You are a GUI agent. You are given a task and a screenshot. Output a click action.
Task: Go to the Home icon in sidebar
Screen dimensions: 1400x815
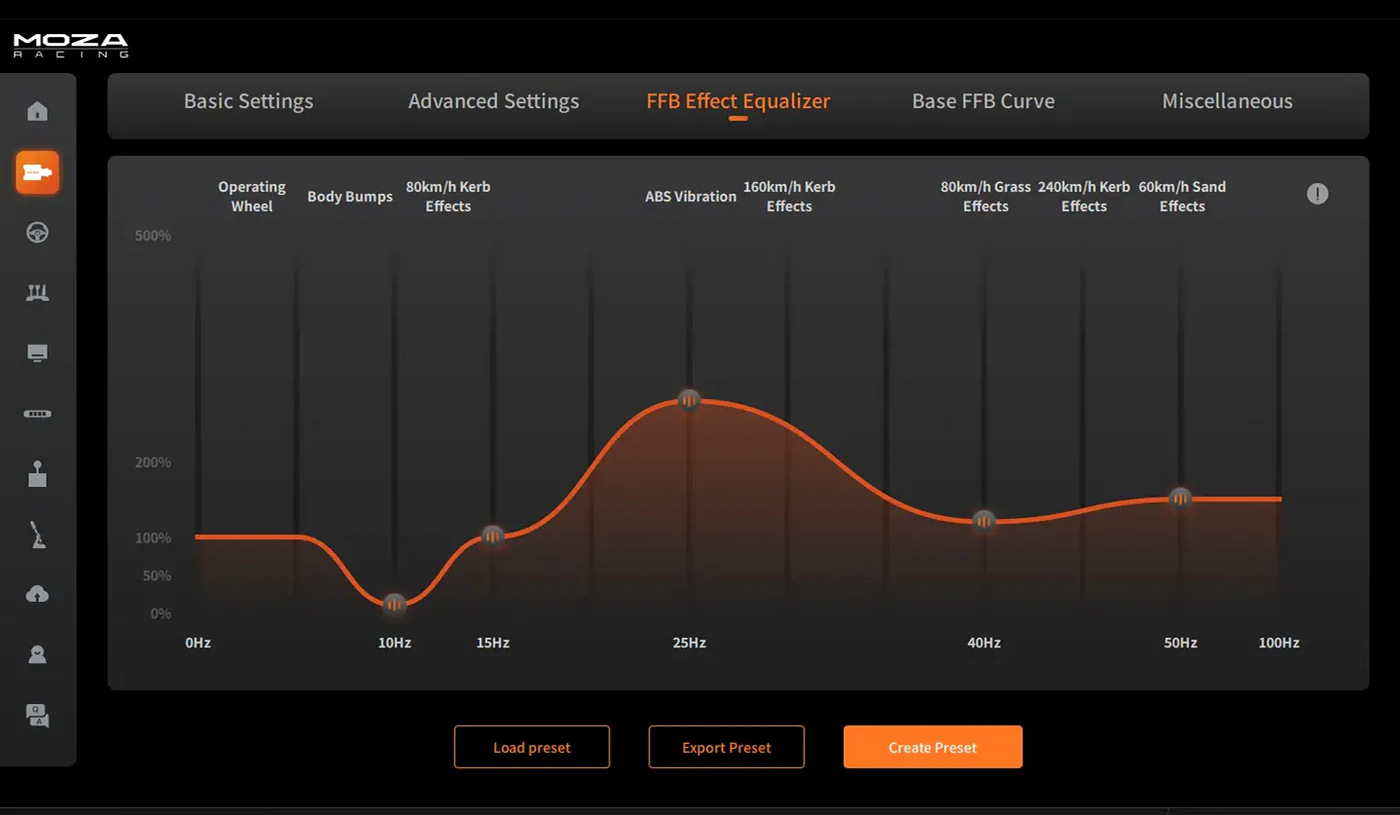click(x=37, y=111)
